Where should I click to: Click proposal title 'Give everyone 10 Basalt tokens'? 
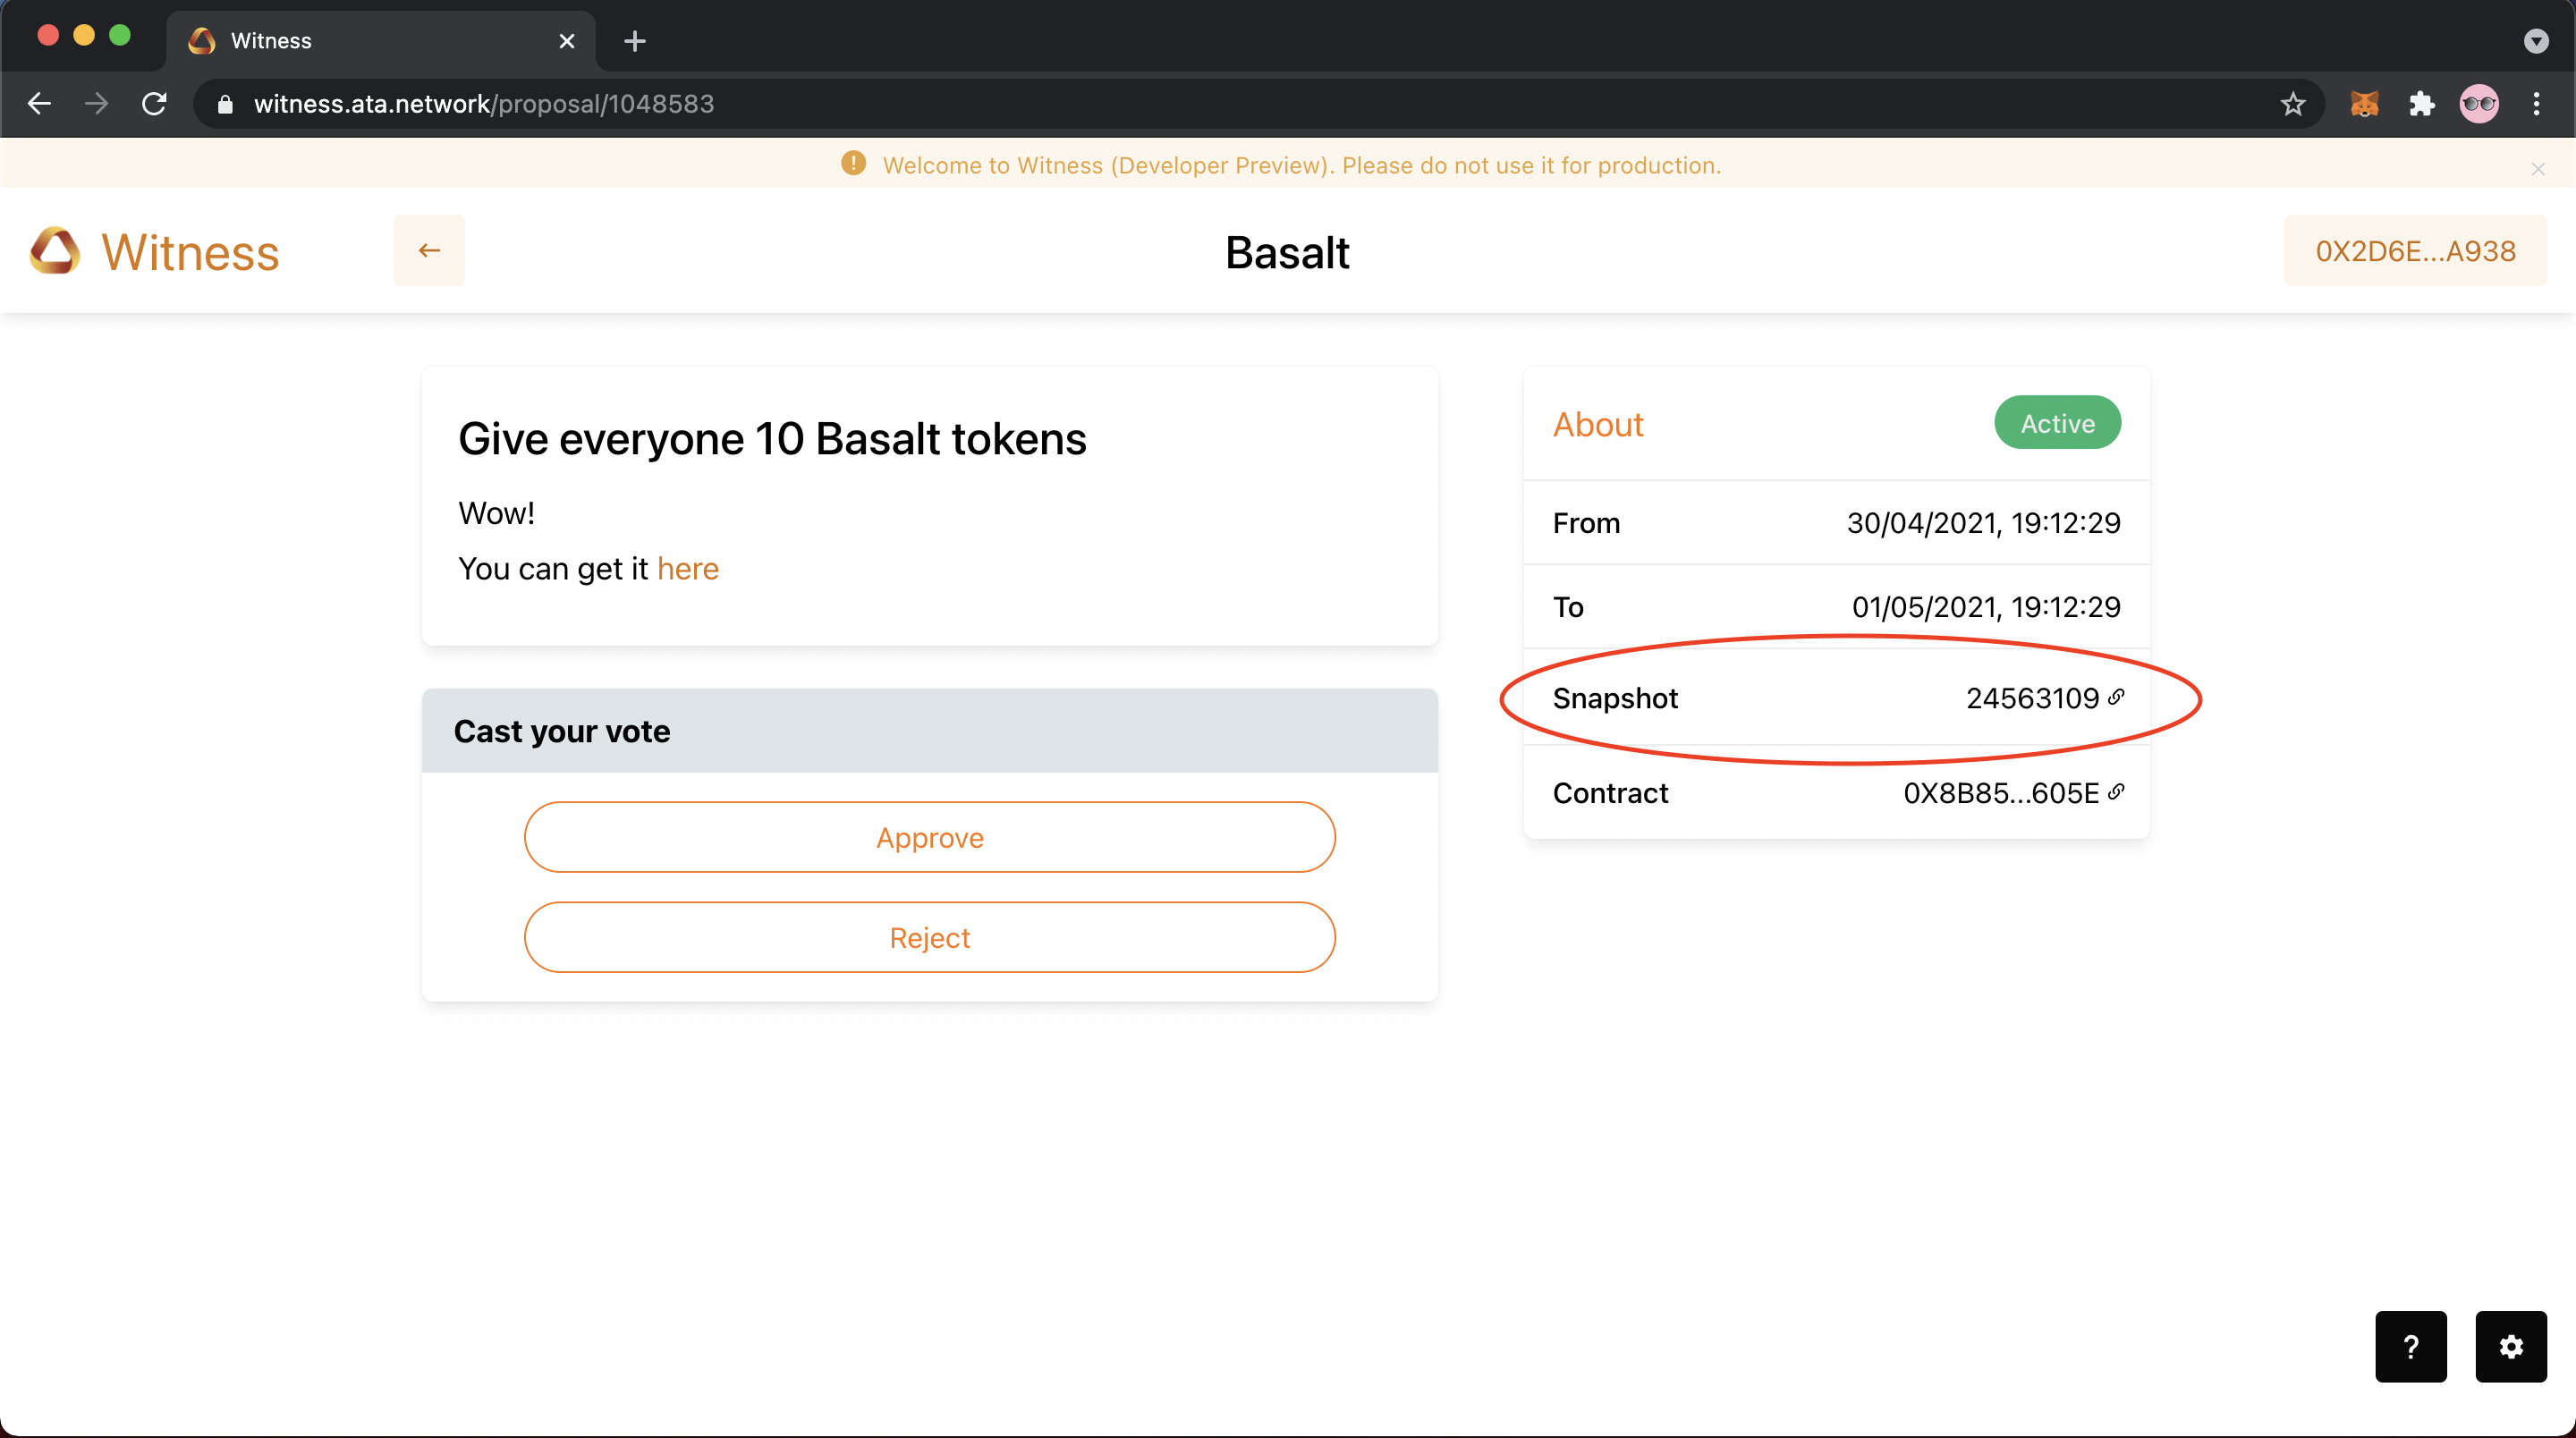tap(772, 439)
